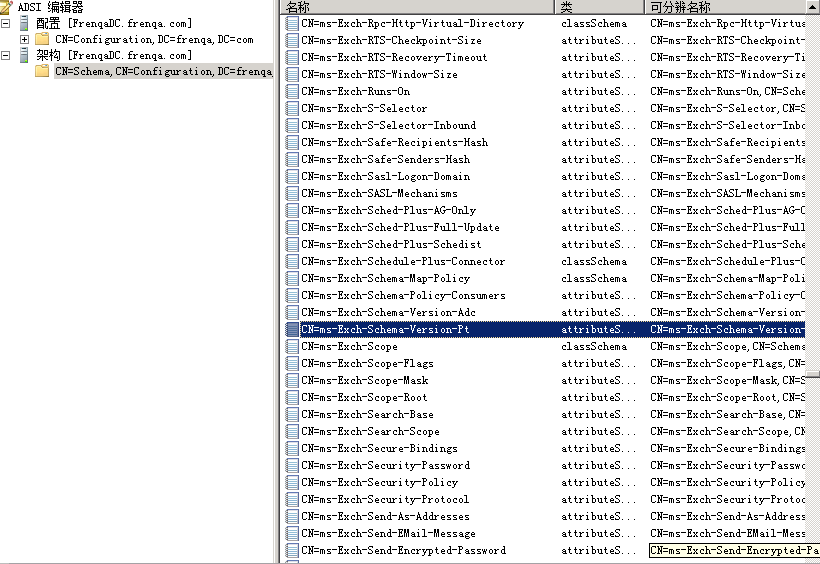Select the CN=ms-Exch-Scope-Root entry

364,398
